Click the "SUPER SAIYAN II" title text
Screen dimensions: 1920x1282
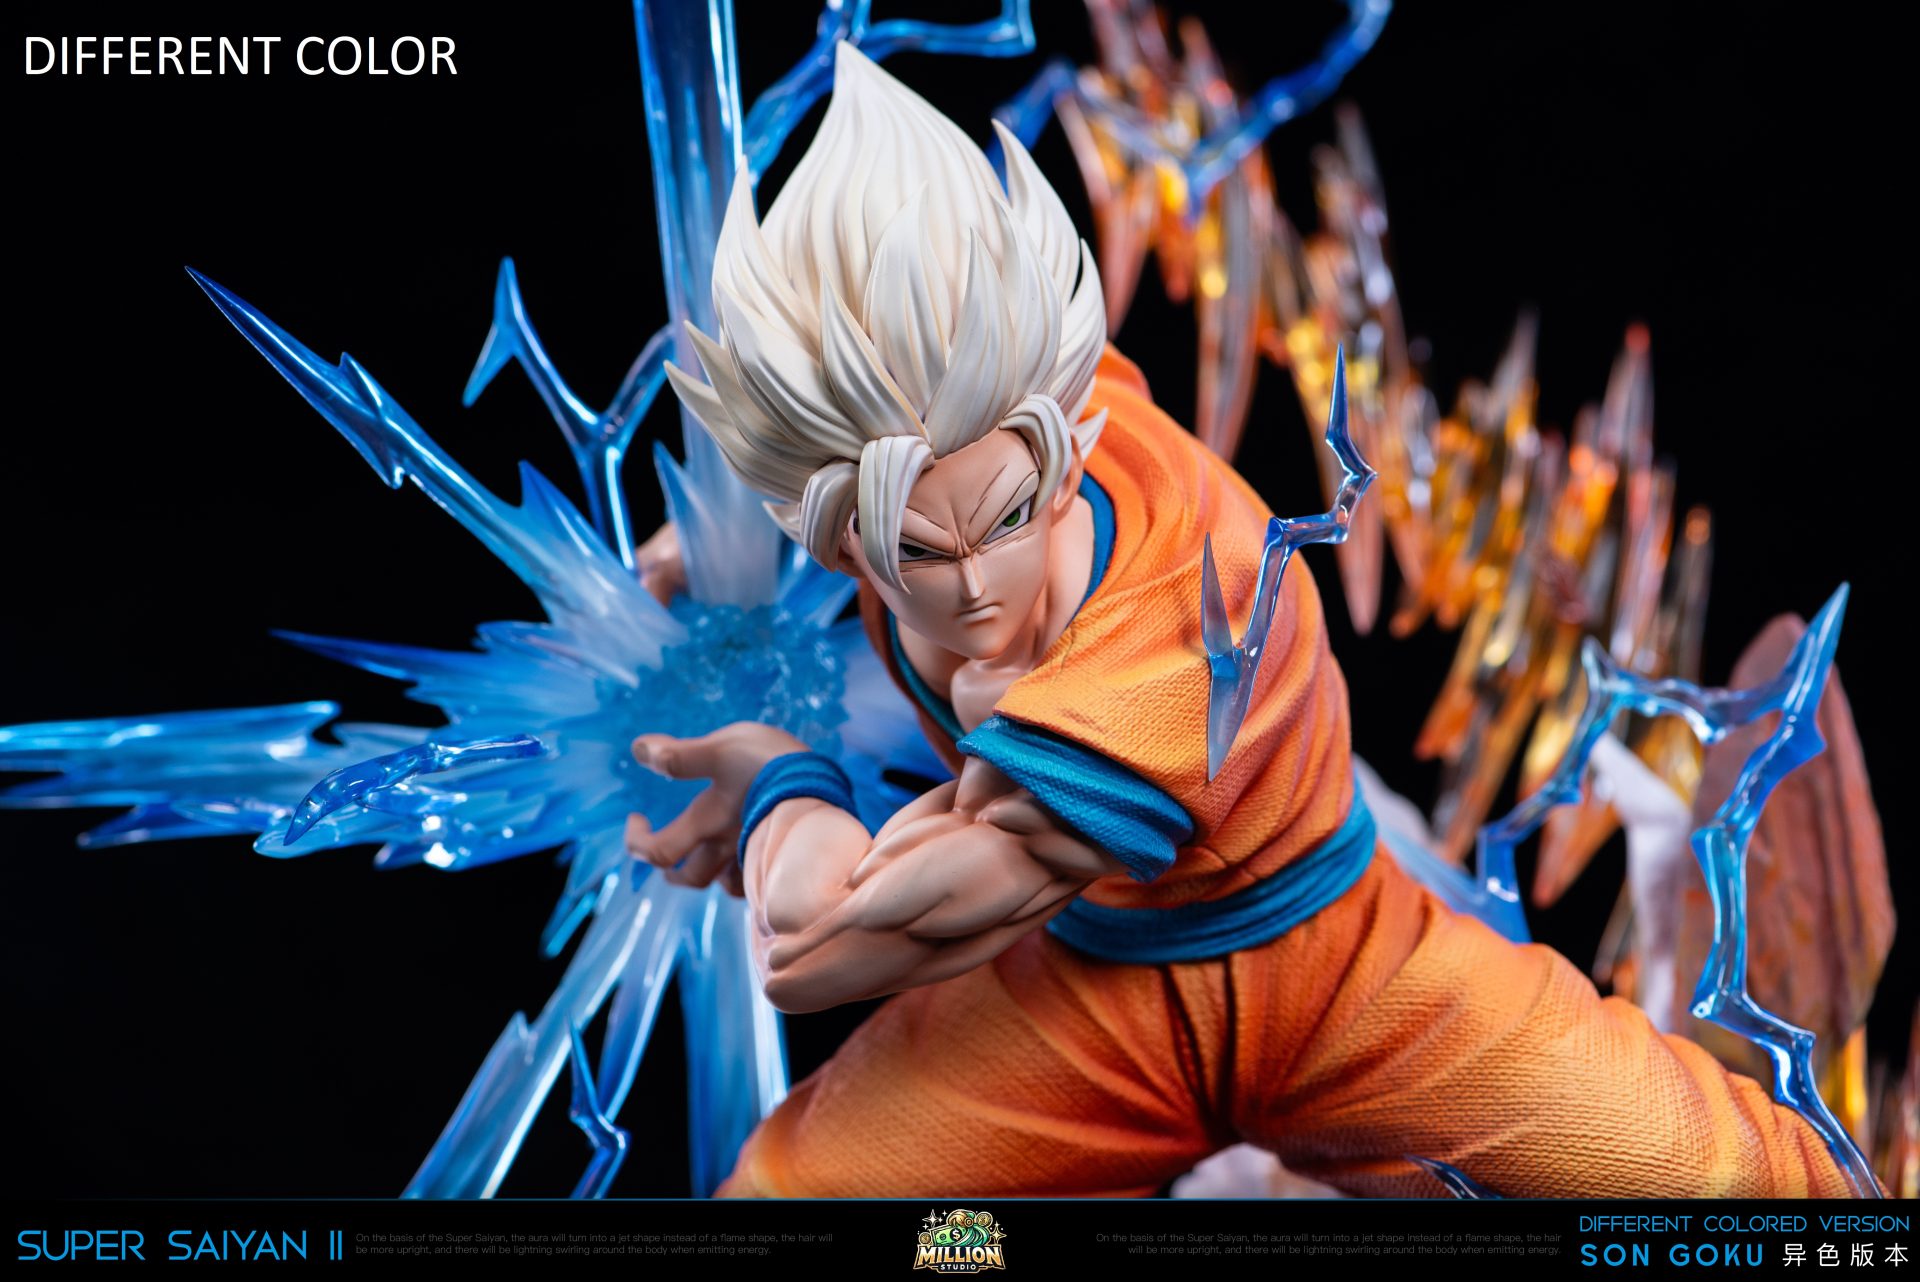[x=180, y=1246]
